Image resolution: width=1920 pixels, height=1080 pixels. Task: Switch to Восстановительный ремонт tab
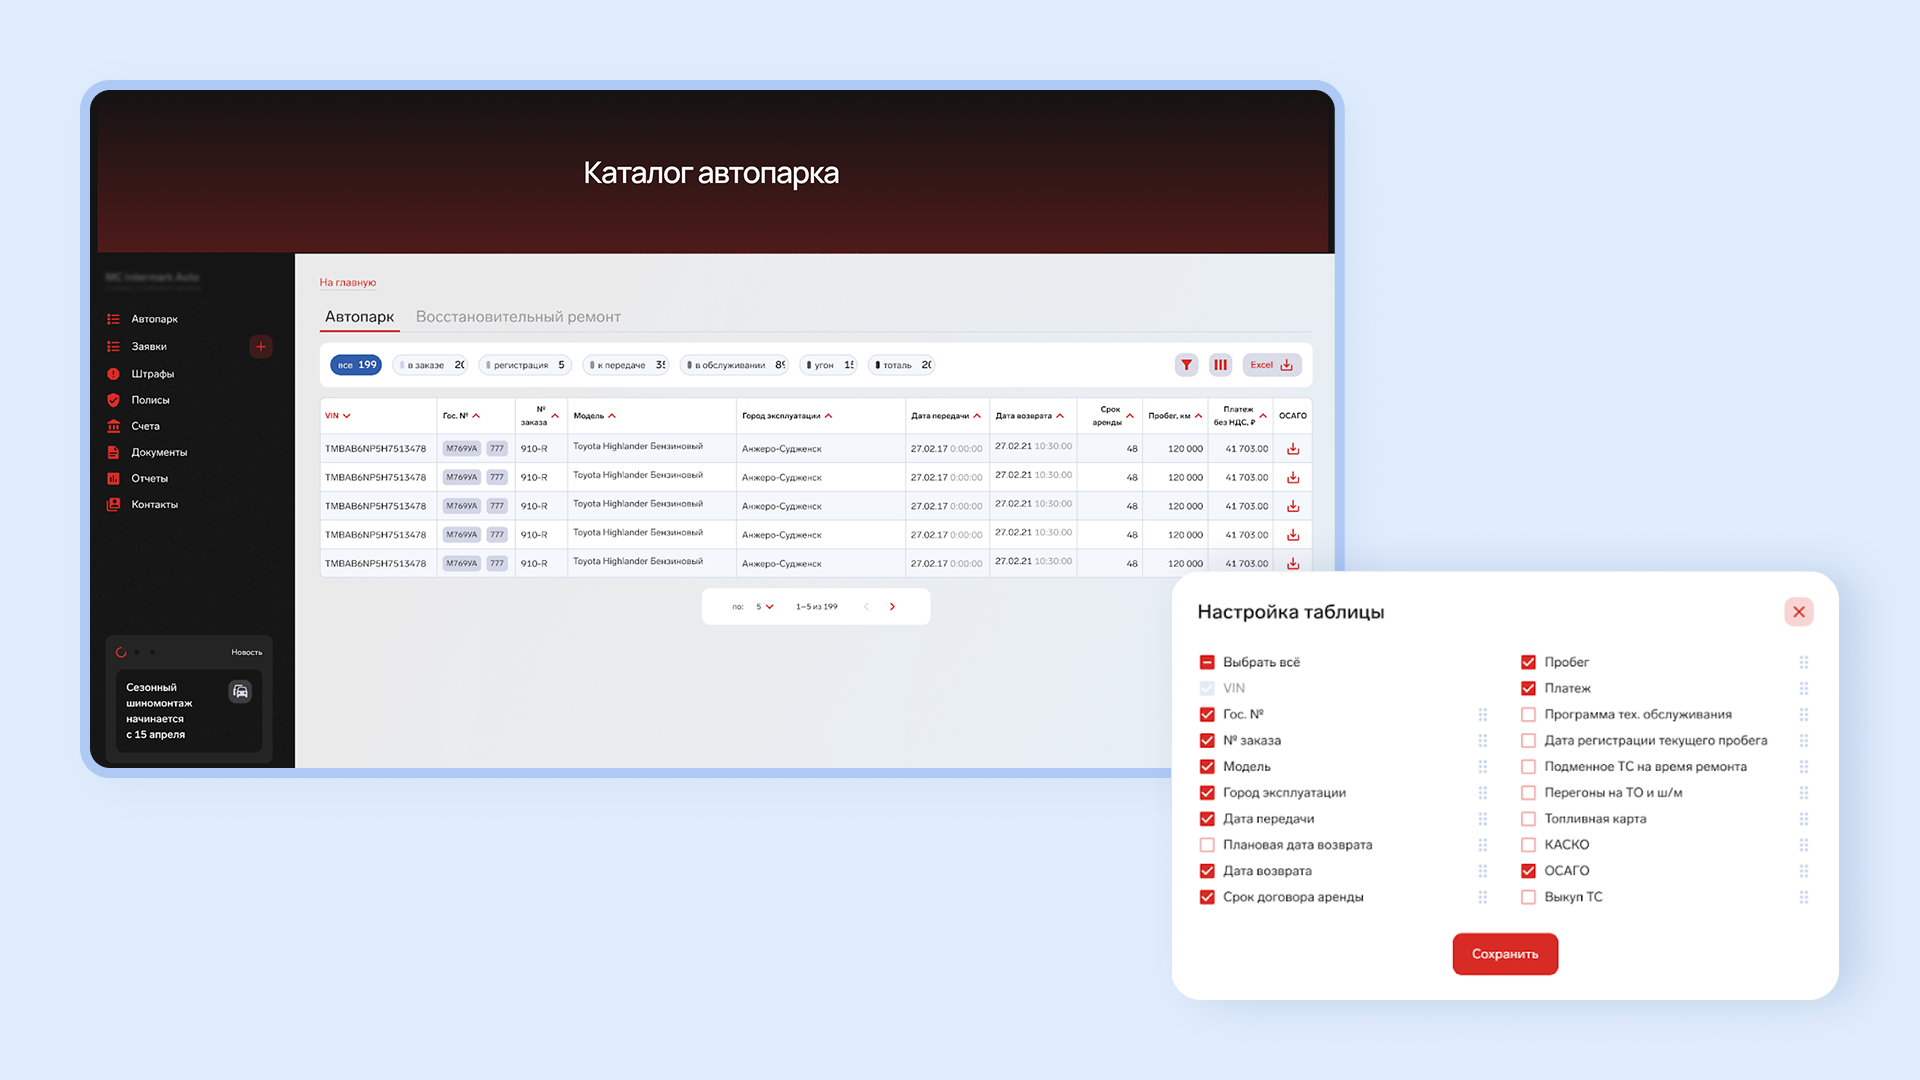pyautogui.click(x=518, y=317)
